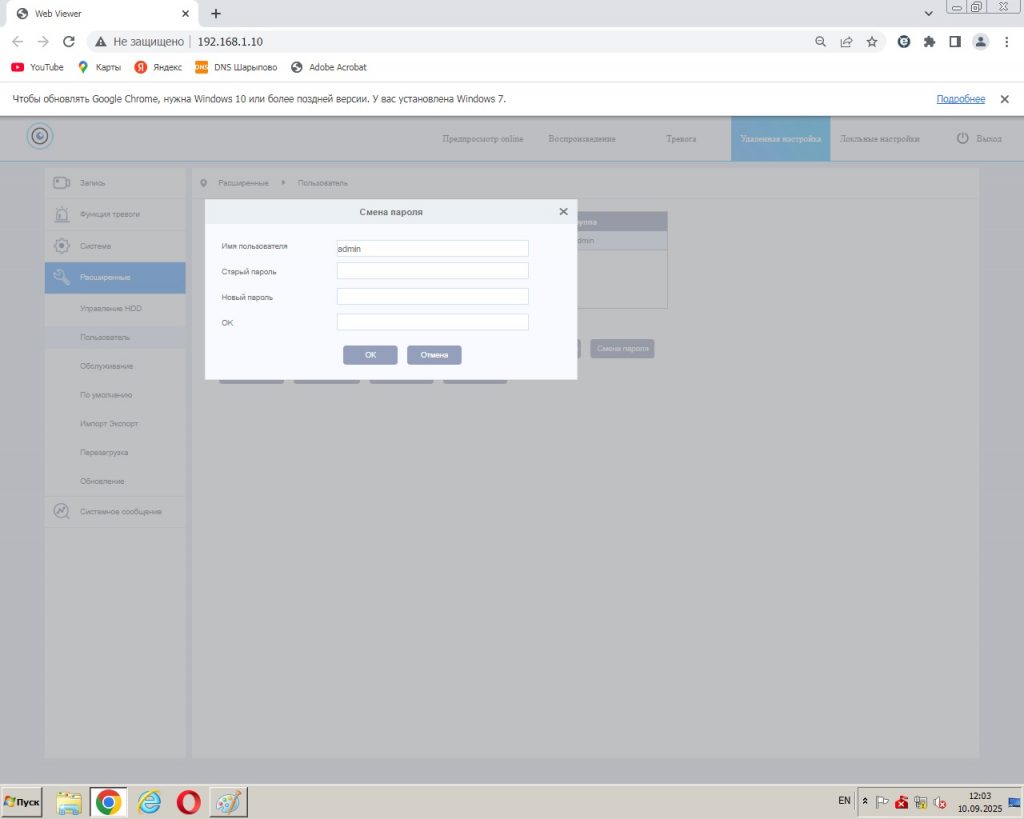Launch Internet Explorer from taskbar

(149, 802)
